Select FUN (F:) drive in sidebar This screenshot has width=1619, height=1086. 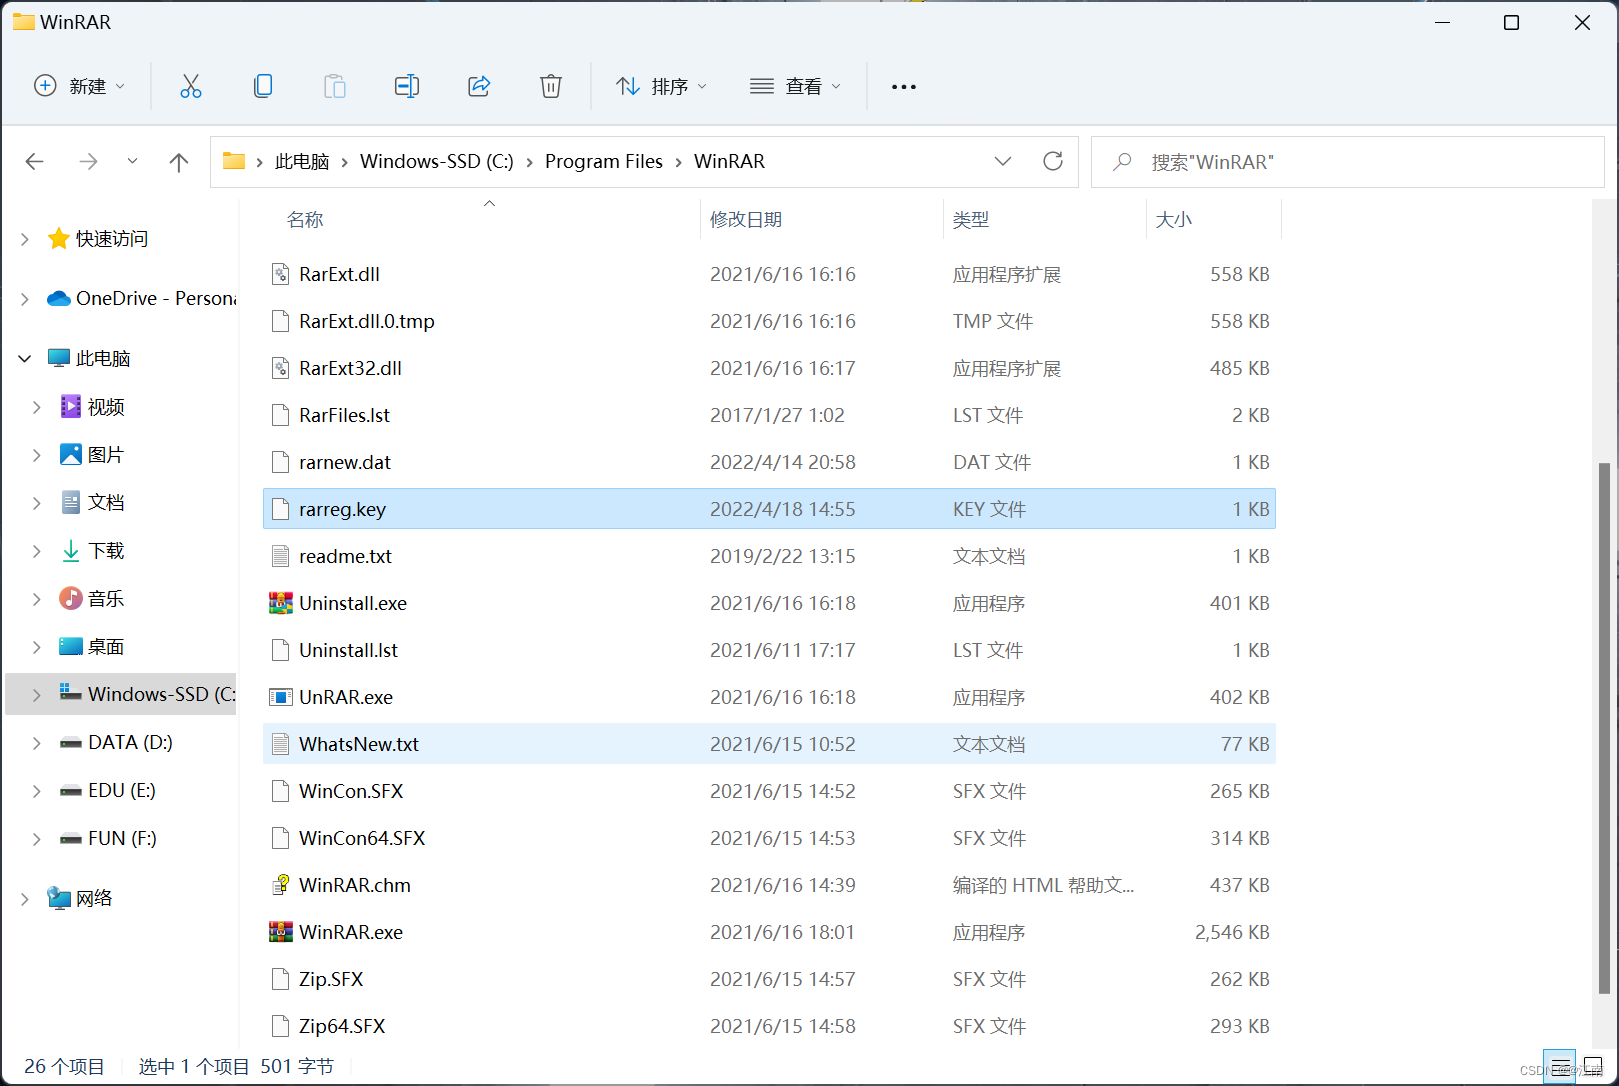122,838
